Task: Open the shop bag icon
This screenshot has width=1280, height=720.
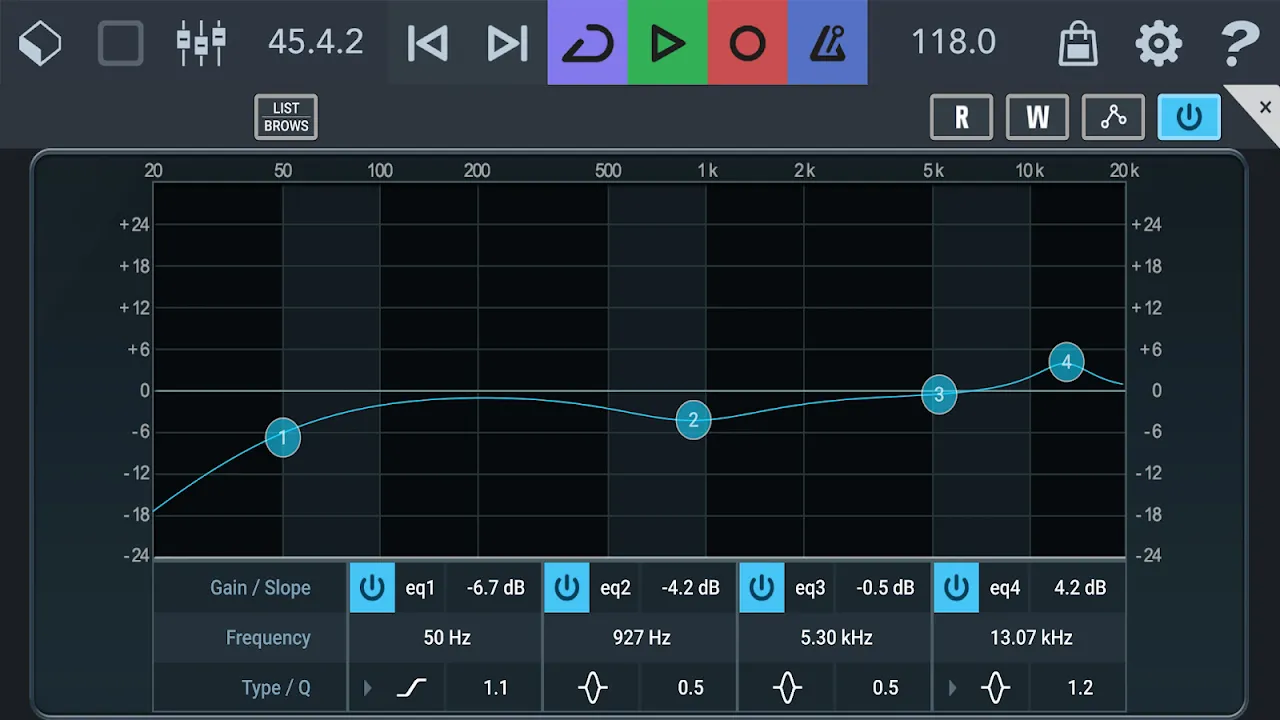Action: click(x=1078, y=43)
